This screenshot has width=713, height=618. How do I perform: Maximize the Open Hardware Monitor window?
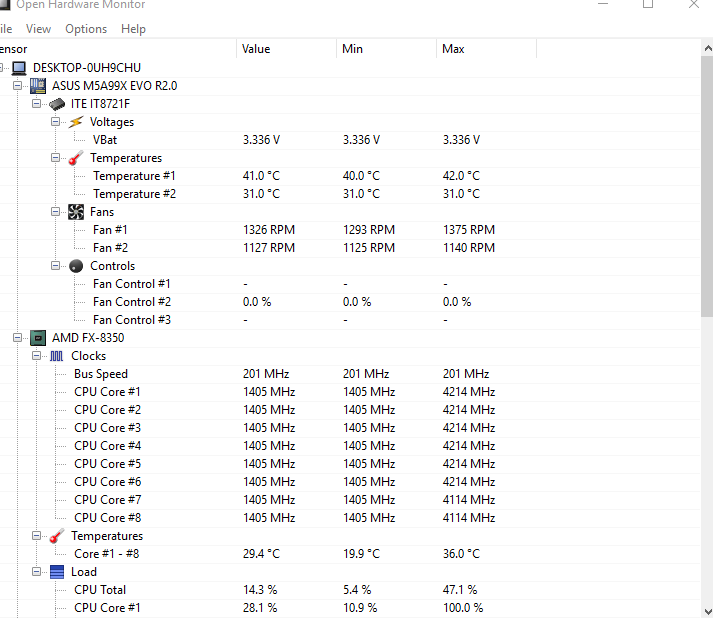[x=648, y=4]
